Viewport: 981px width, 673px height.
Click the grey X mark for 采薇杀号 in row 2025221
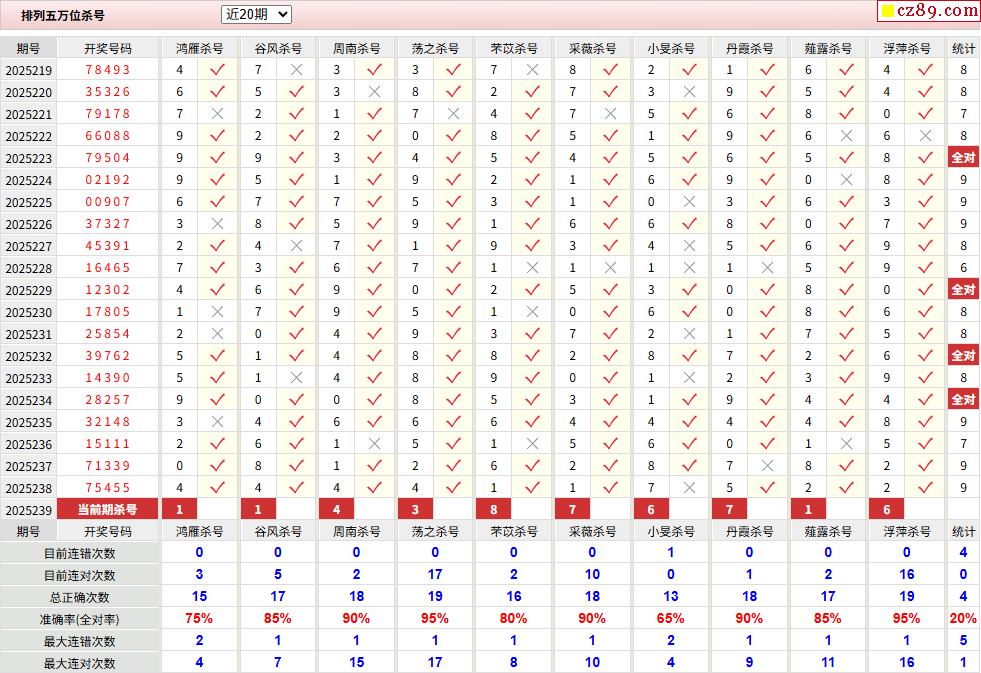[x=611, y=114]
